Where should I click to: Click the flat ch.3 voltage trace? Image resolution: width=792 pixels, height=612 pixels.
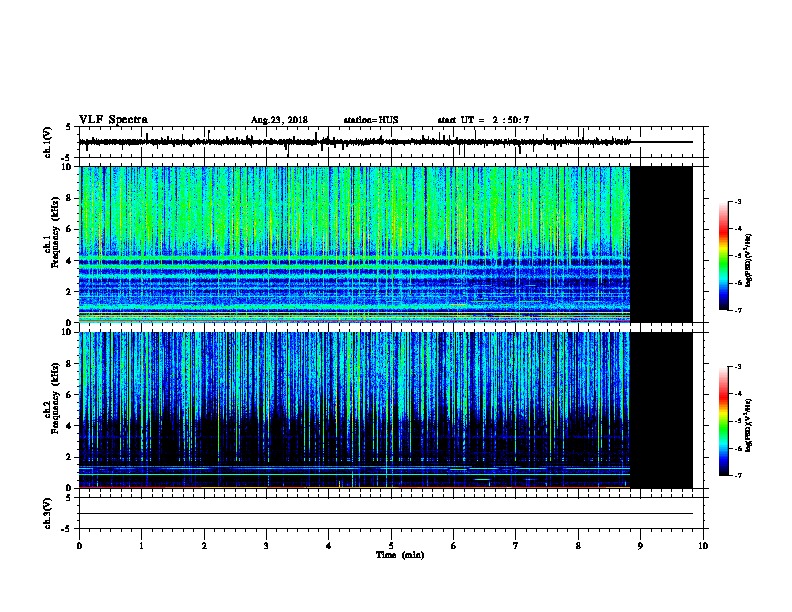pyautogui.click(x=386, y=514)
